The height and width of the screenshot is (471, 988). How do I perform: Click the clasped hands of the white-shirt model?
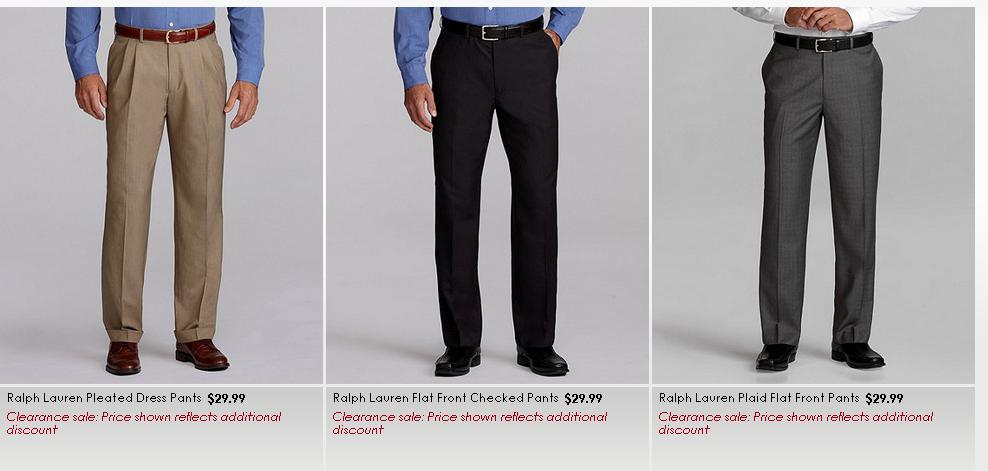pos(819,19)
